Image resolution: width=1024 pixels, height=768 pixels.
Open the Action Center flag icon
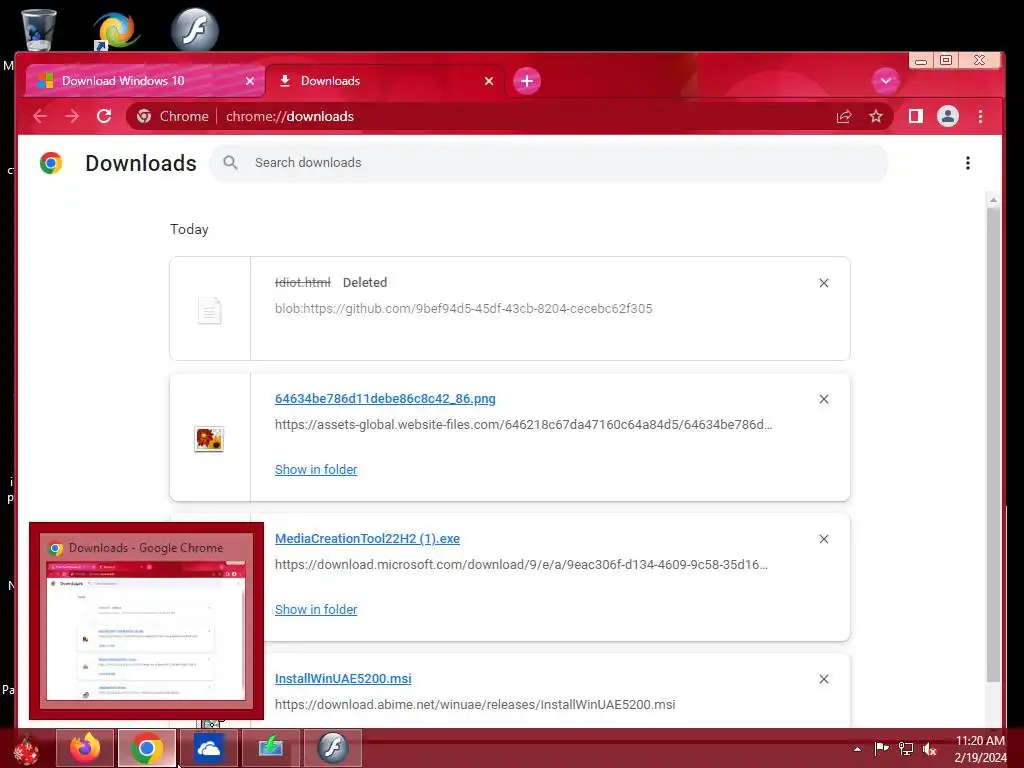pos(881,748)
